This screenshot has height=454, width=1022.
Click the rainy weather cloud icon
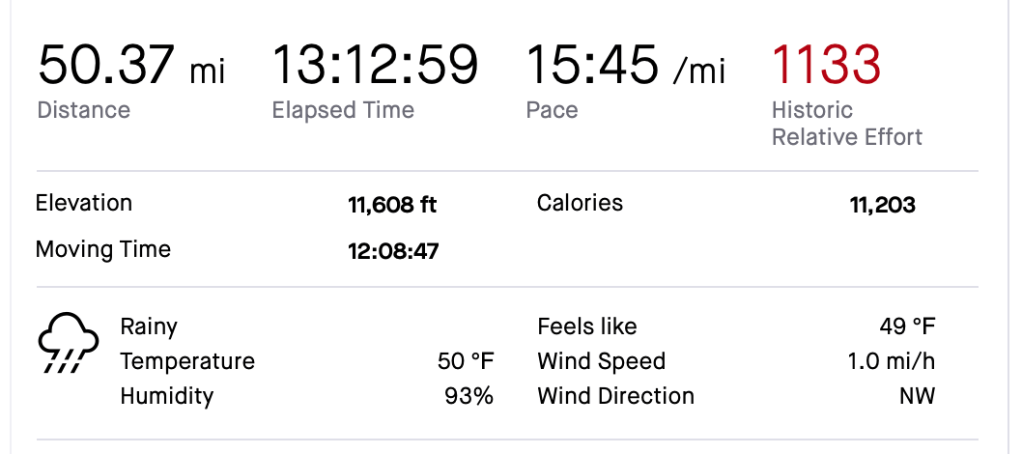[68, 345]
